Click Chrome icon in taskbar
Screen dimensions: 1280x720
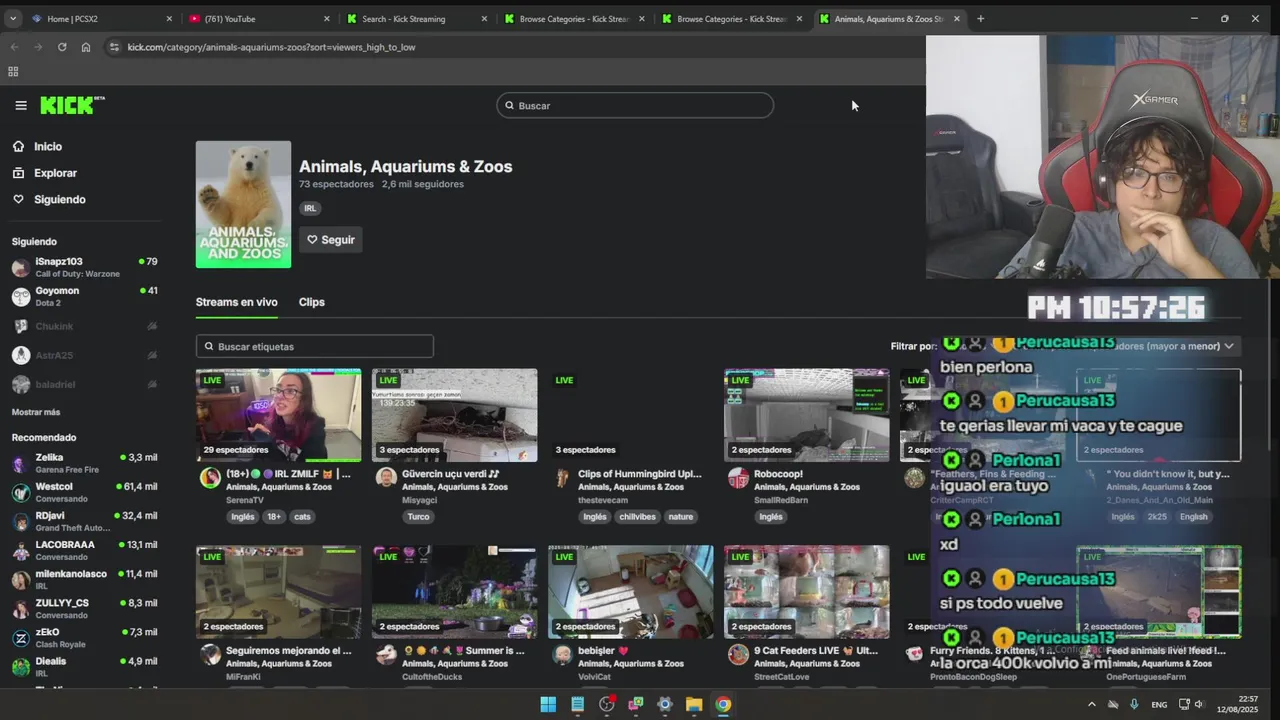click(723, 704)
